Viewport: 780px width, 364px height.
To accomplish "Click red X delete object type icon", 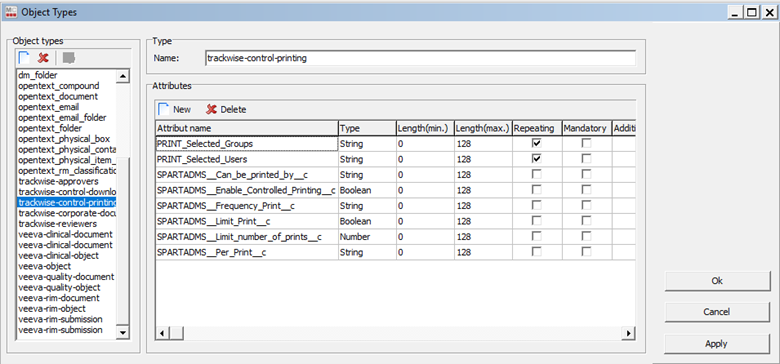I will [43, 58].
